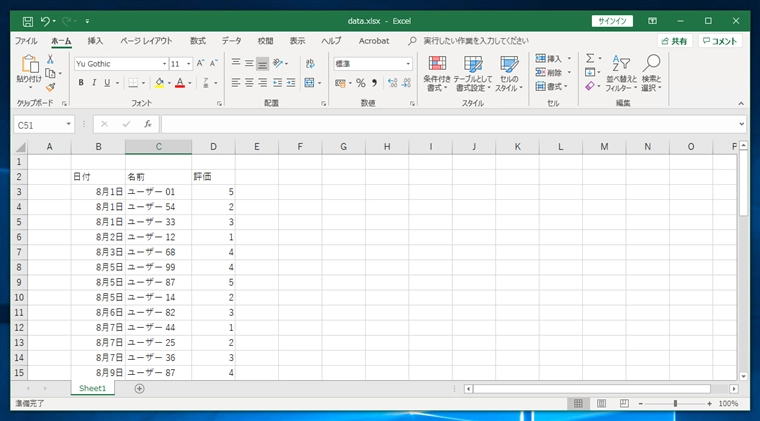Screen dimensions: 760x421
Task: Expand the 標準 number format dropdown
Action: click(408, 64)
